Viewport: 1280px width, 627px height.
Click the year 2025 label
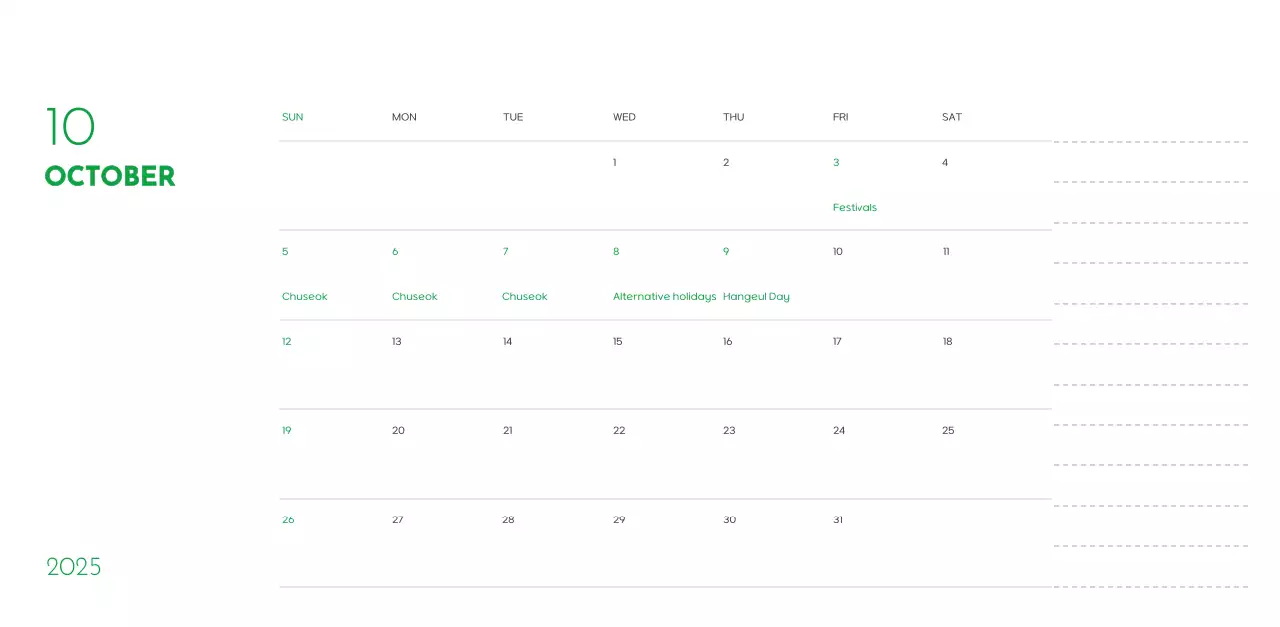click(74, 566)
